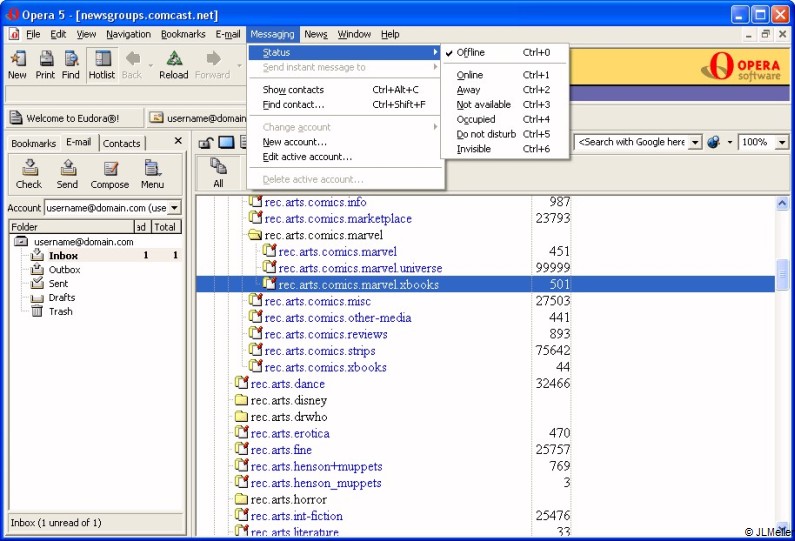
Task: Open dropdown arrow next to globe icon
Action: (x=730, y=142)
